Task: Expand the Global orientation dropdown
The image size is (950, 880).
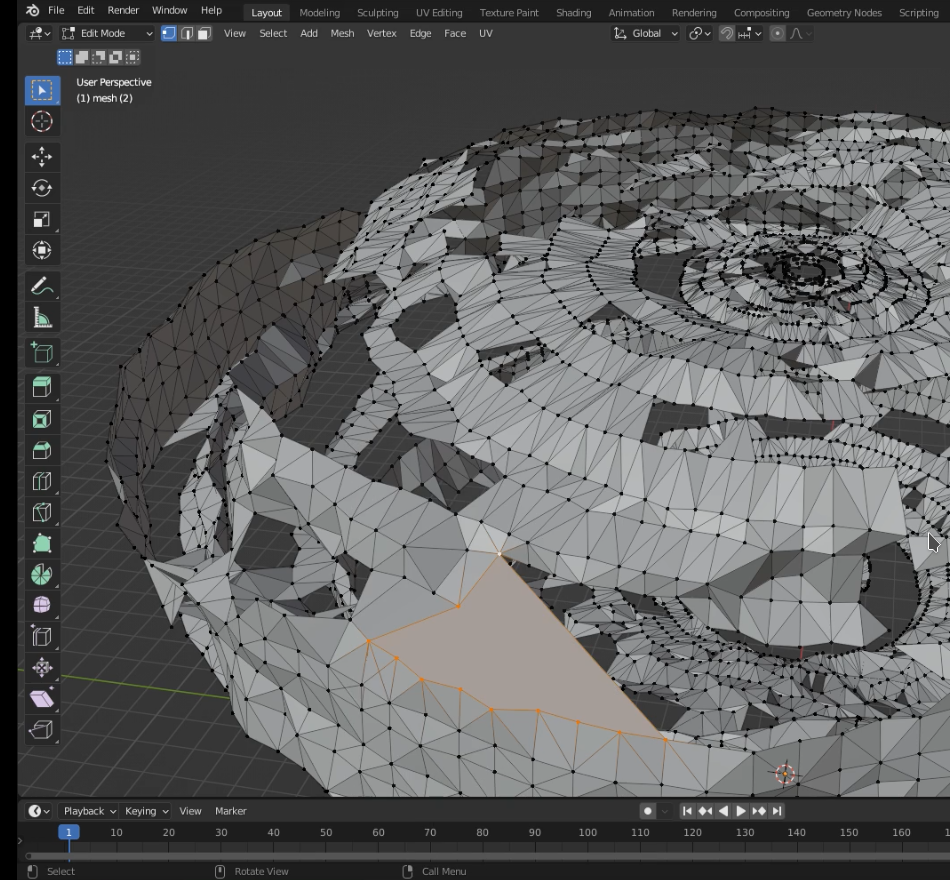Action: [x=646, y=33]
